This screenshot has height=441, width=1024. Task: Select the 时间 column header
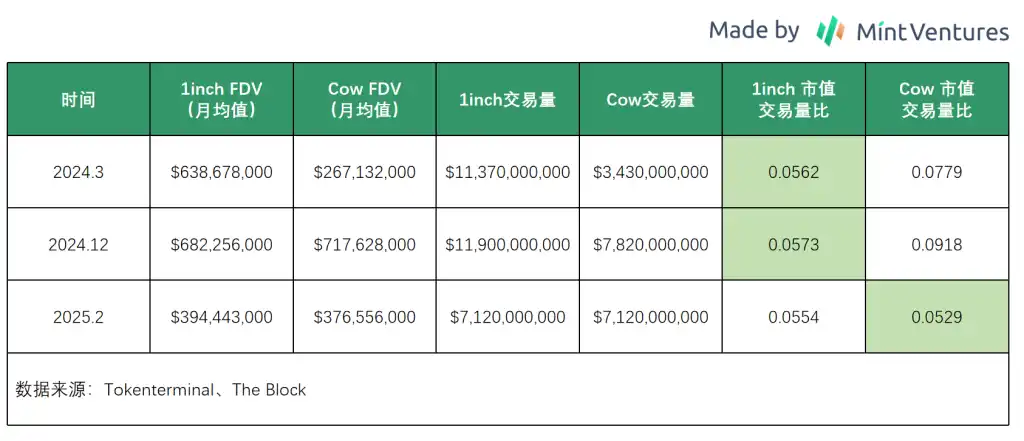pyautogui.click(x=78, y=99)
